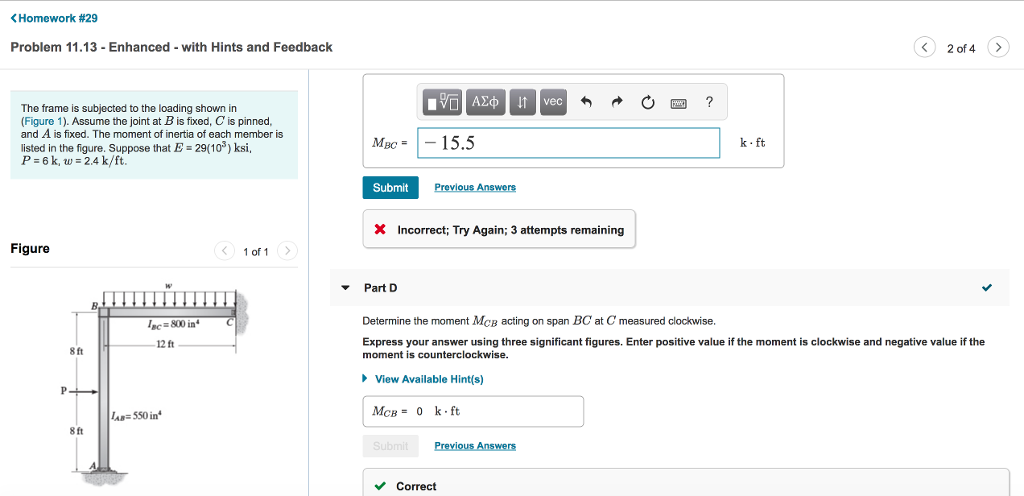Open Previous Answers under Part D
This screenshot has height=496, width=1024.
coord(475,446)
